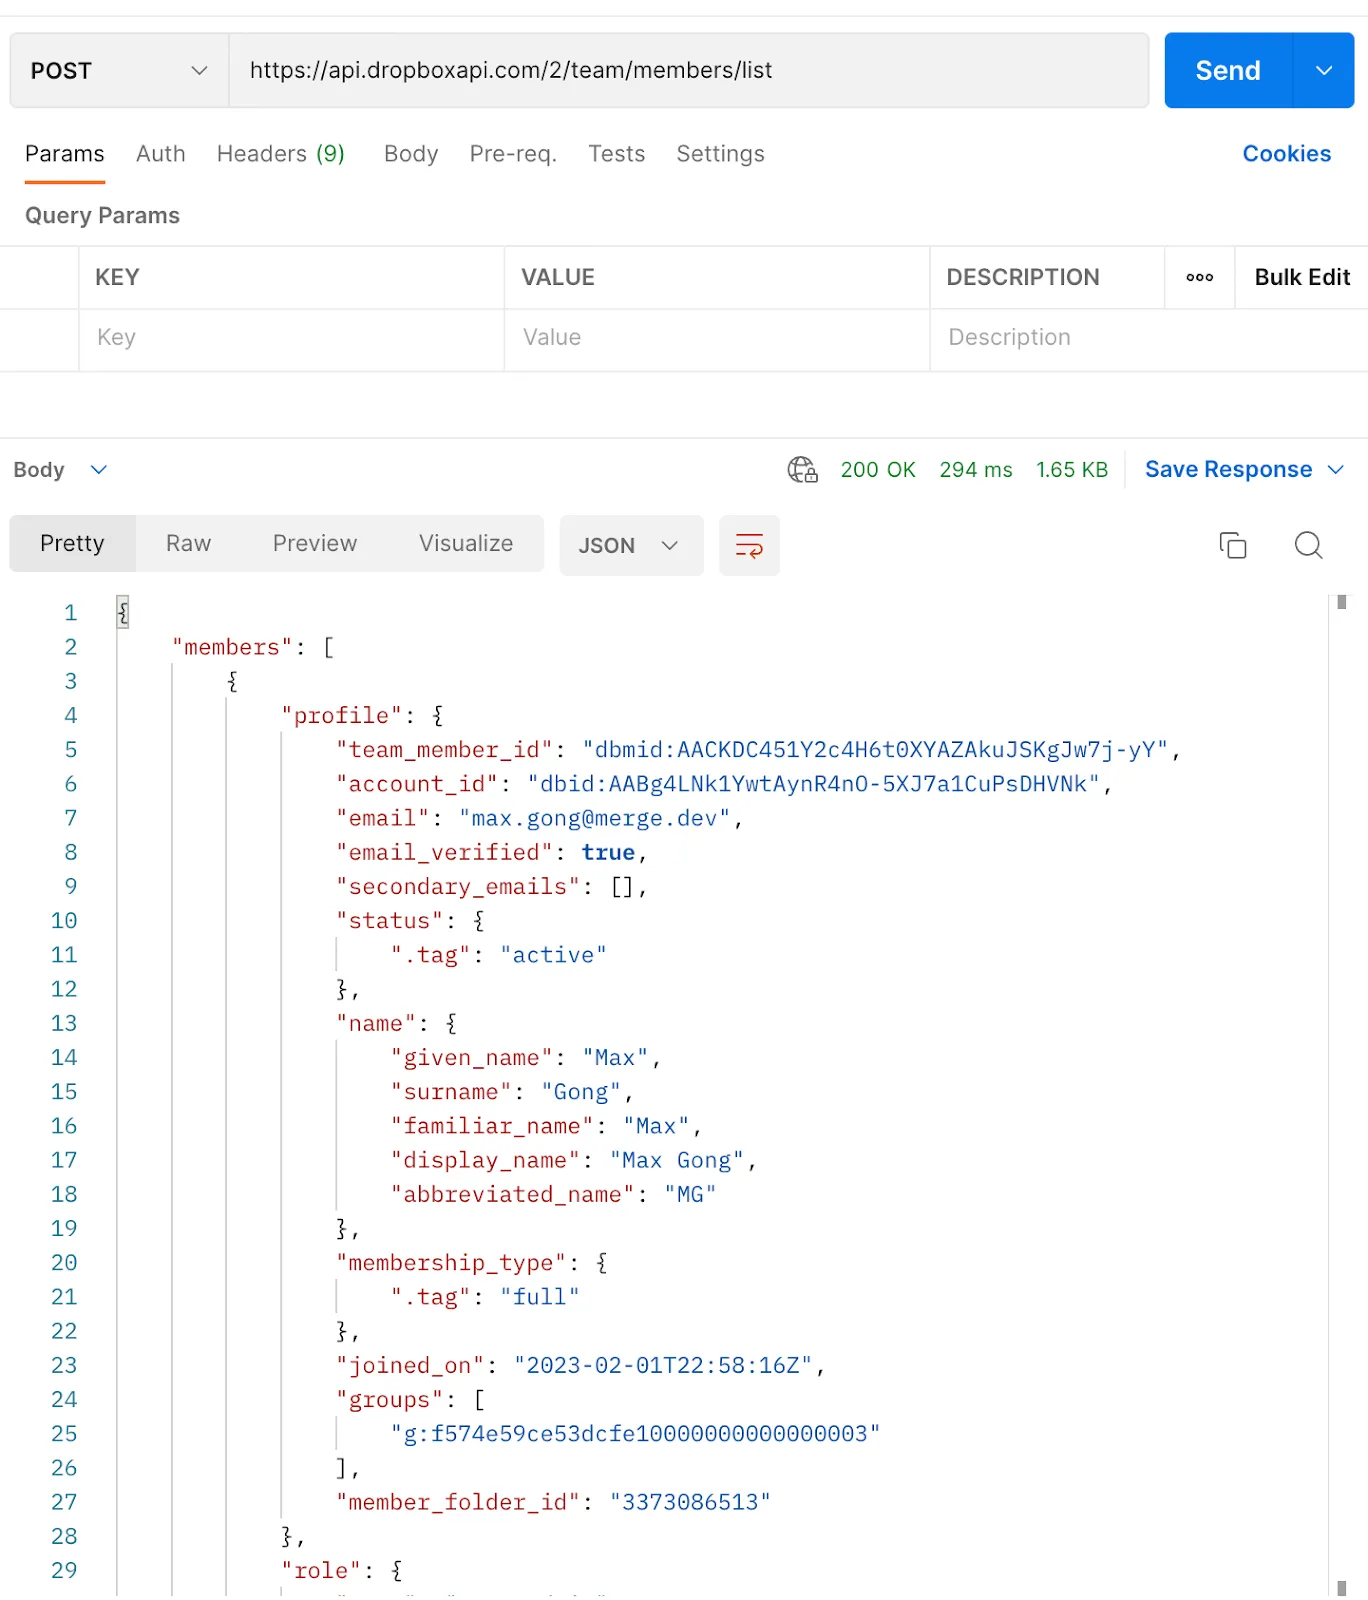The height and width of the screenshot is (1600, 1368).
Task: Click the 200 OK status text
Action: point(878,469)
